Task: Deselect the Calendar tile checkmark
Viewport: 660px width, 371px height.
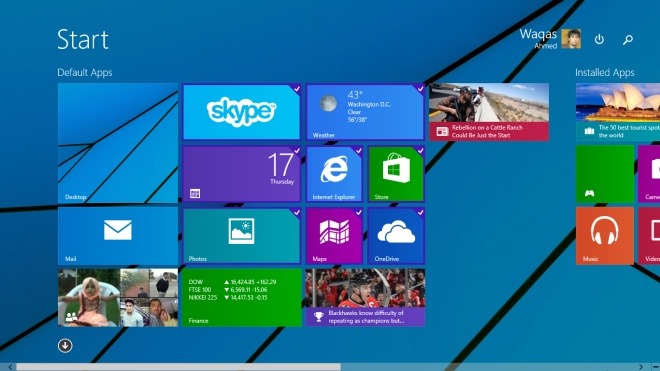Action: [x=296, y=151]
